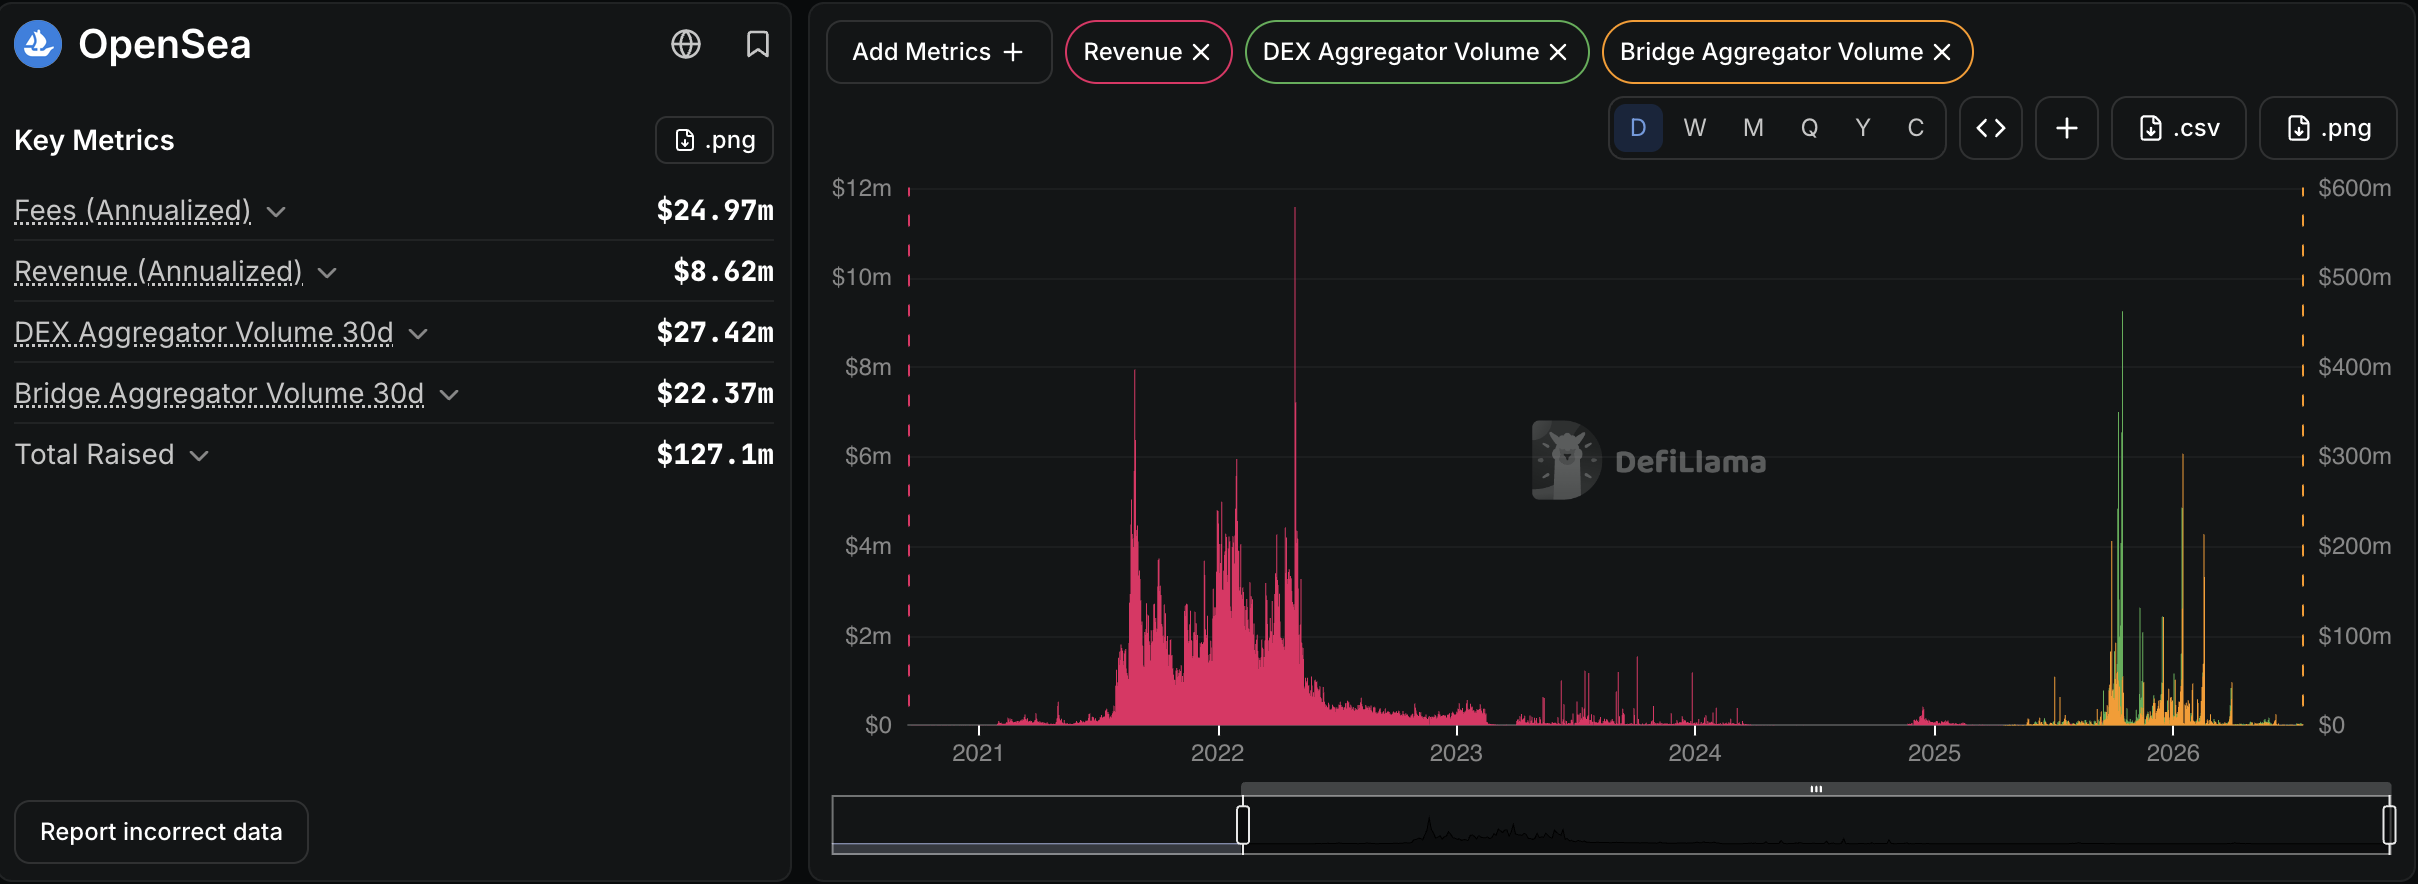Click the $600m right axis label
The width and height of the screenshot is (2418, 884).
point(2354,188)
